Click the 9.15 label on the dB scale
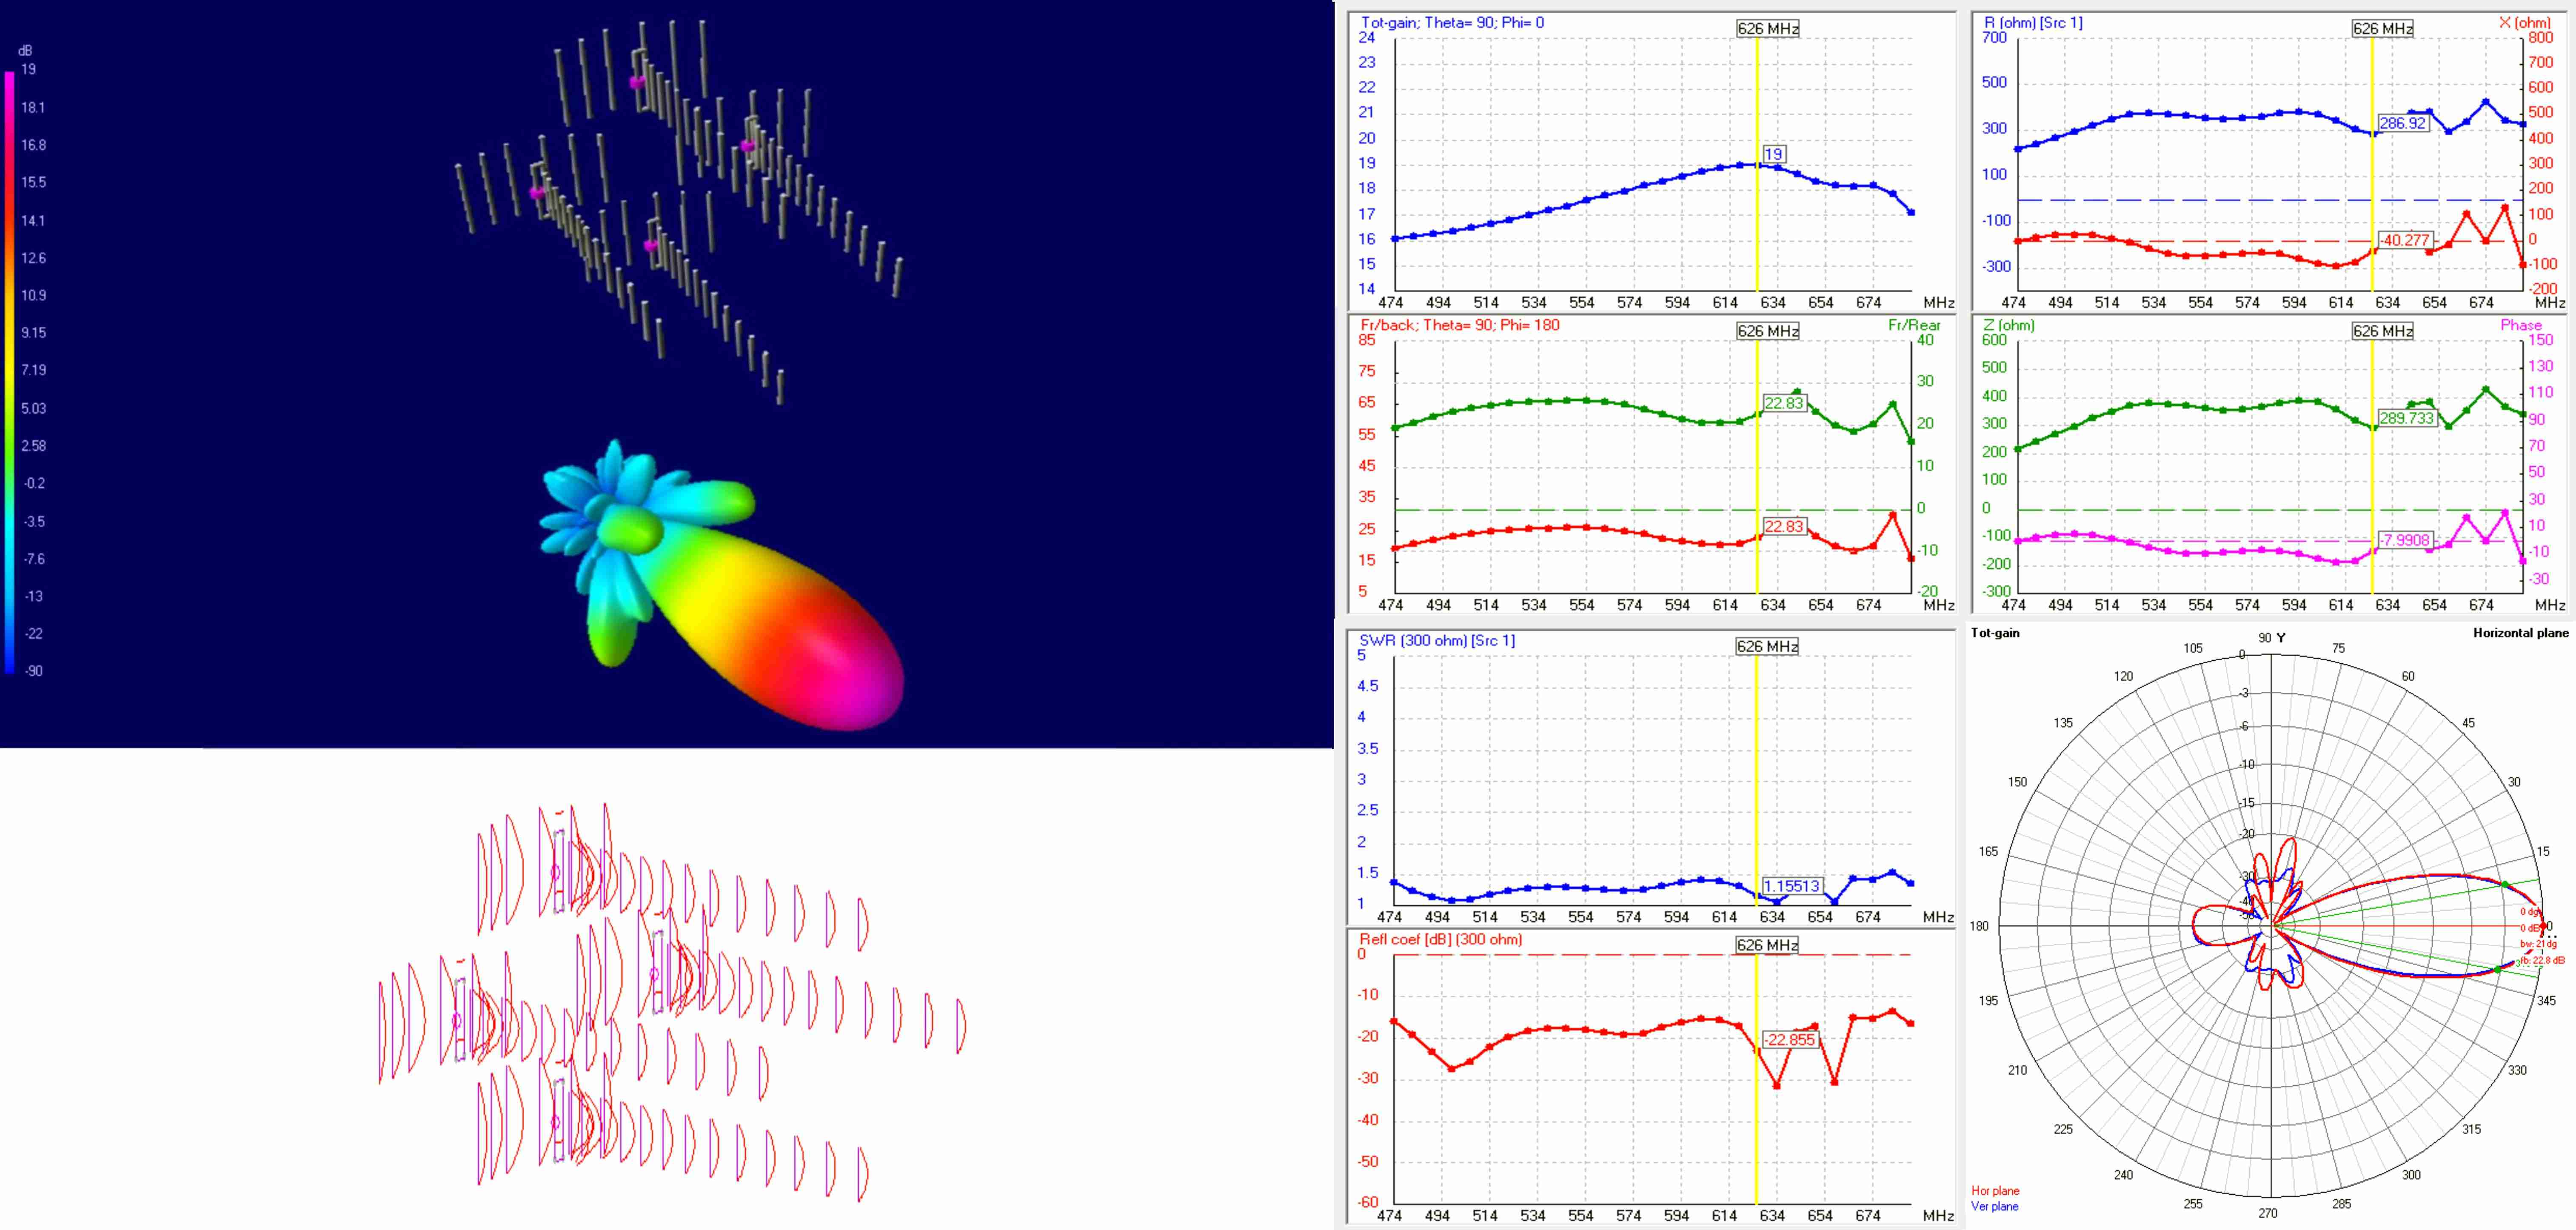This screenshot has width=2576, height=1230. [x=33, y=333]
